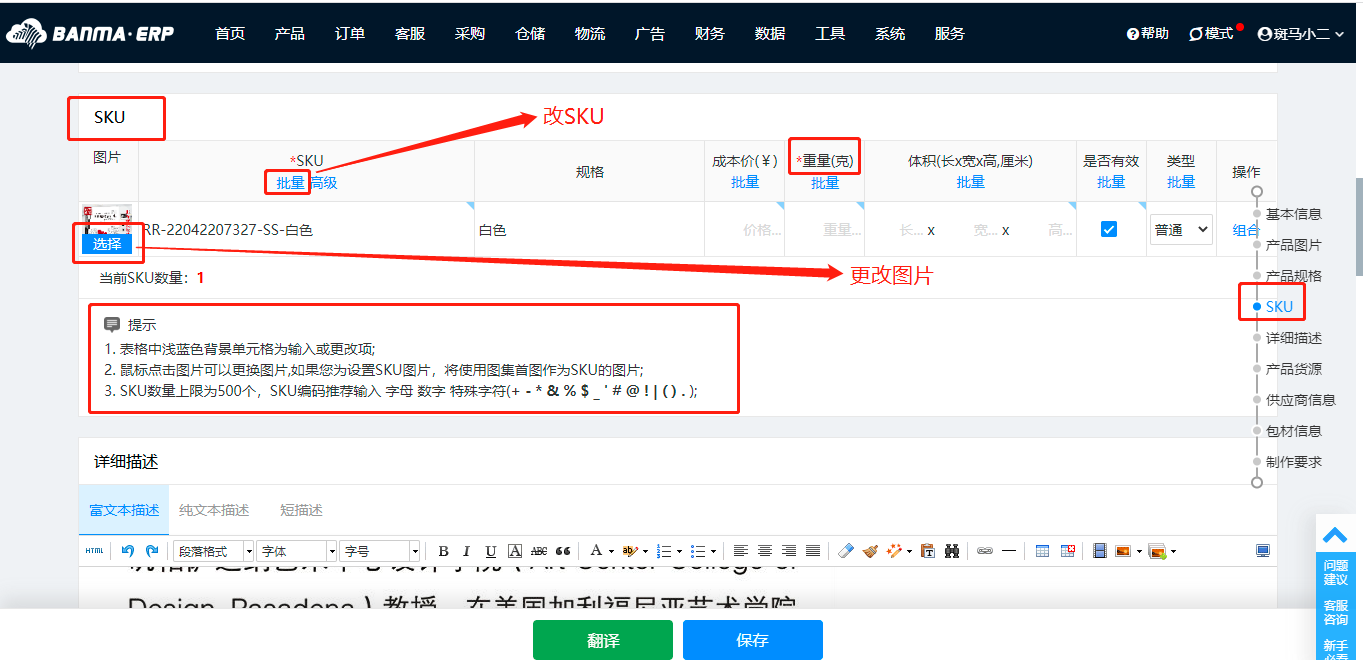This screenshot has width=1363, height=660.
Task: Align text to the right
Action: coord(789,551)
